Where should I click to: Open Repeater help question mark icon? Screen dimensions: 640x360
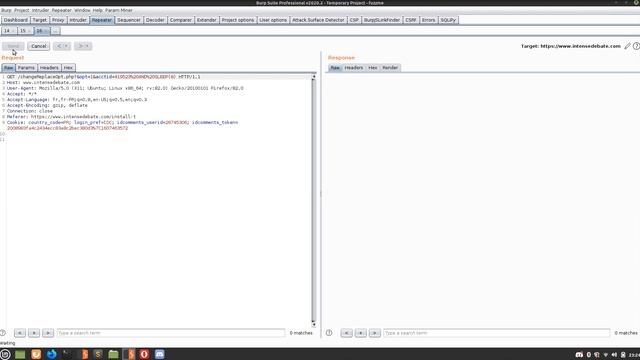tap(636, 46)
